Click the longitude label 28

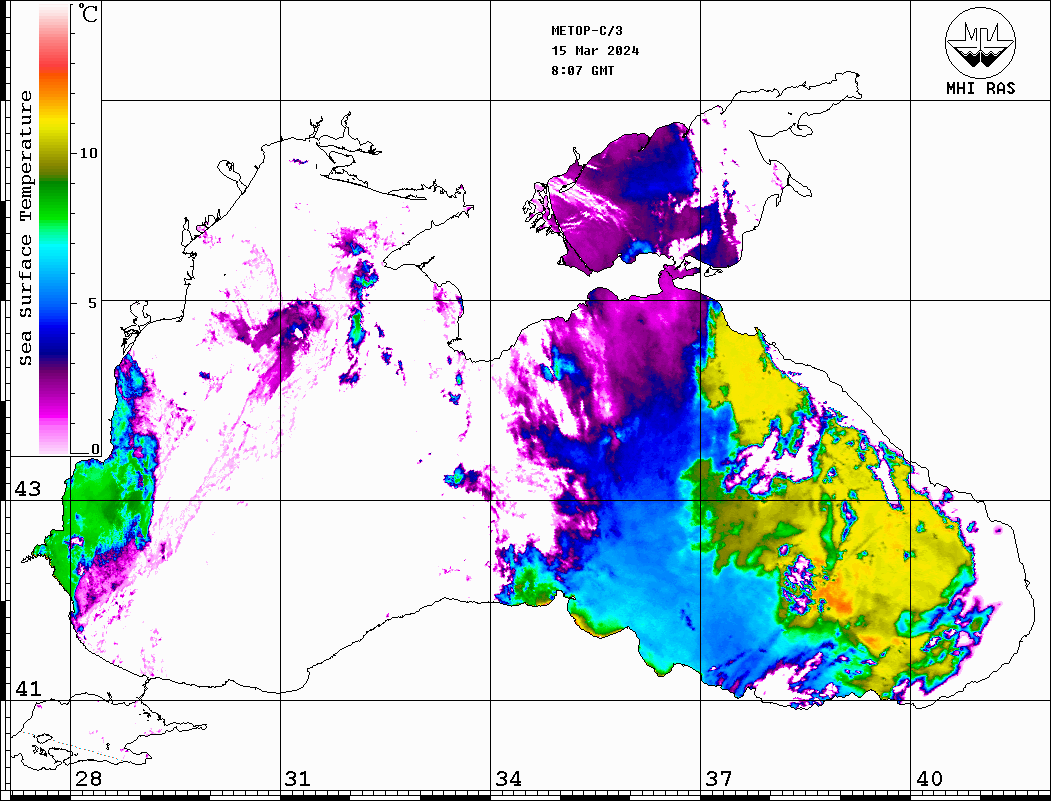coord(88,779)
